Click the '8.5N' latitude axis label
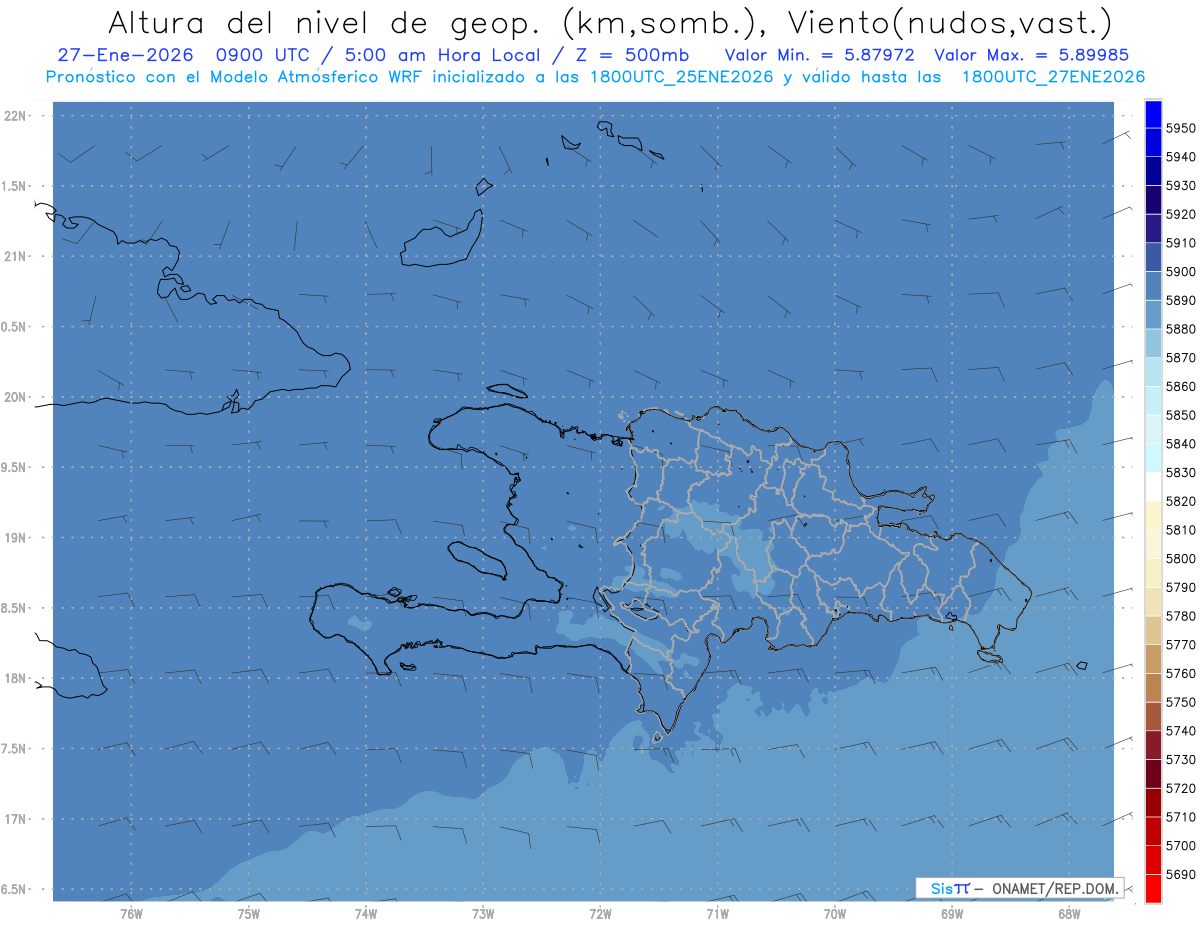1200x927 pixels. click(x=14, y=608)
